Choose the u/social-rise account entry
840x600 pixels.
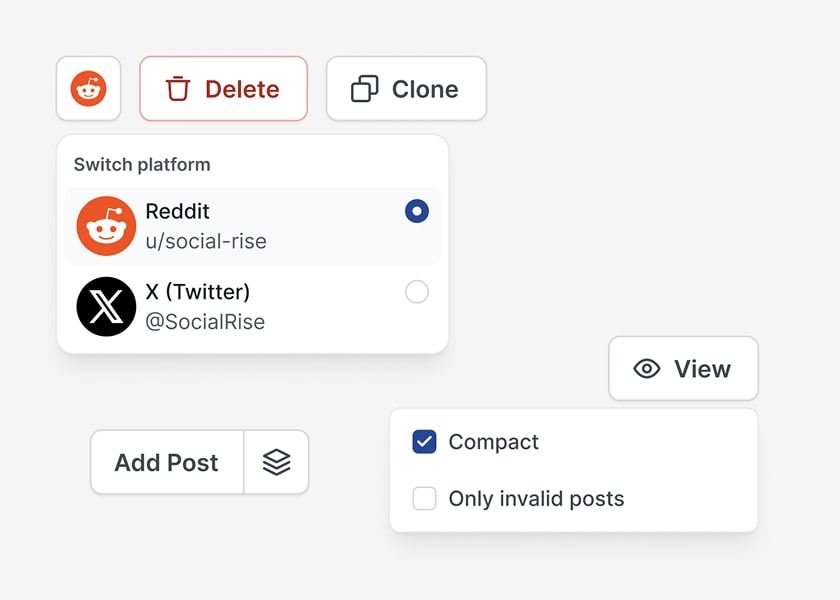point(206,241)
